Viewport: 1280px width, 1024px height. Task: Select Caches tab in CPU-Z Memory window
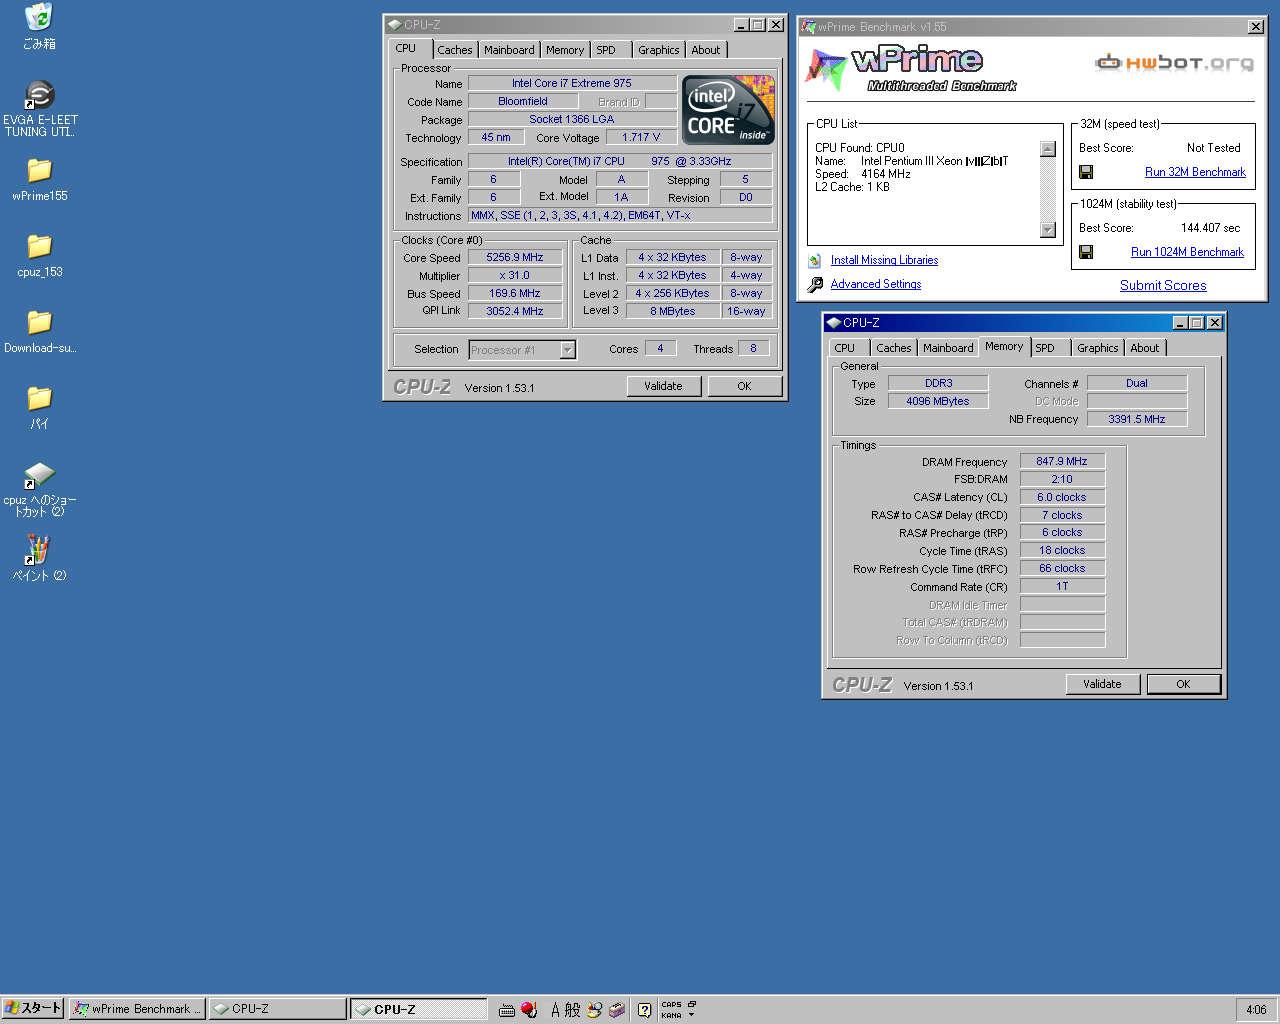click(x=894, y=348)
